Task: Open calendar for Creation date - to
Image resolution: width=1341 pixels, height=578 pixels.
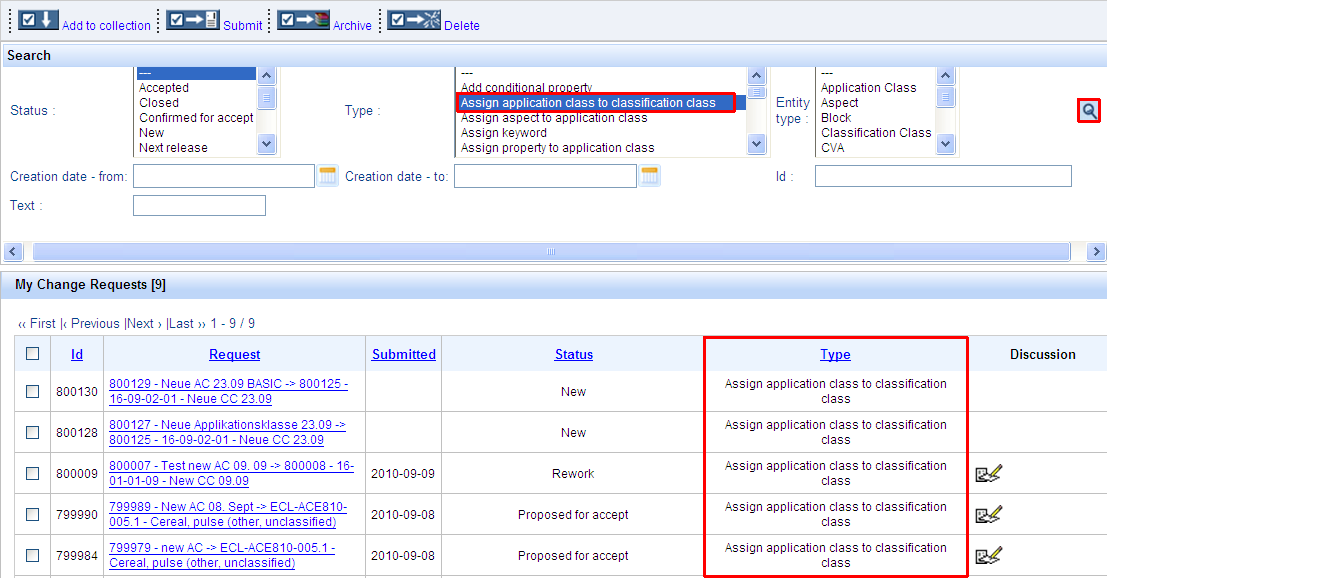Action: (x=650, y=177)
